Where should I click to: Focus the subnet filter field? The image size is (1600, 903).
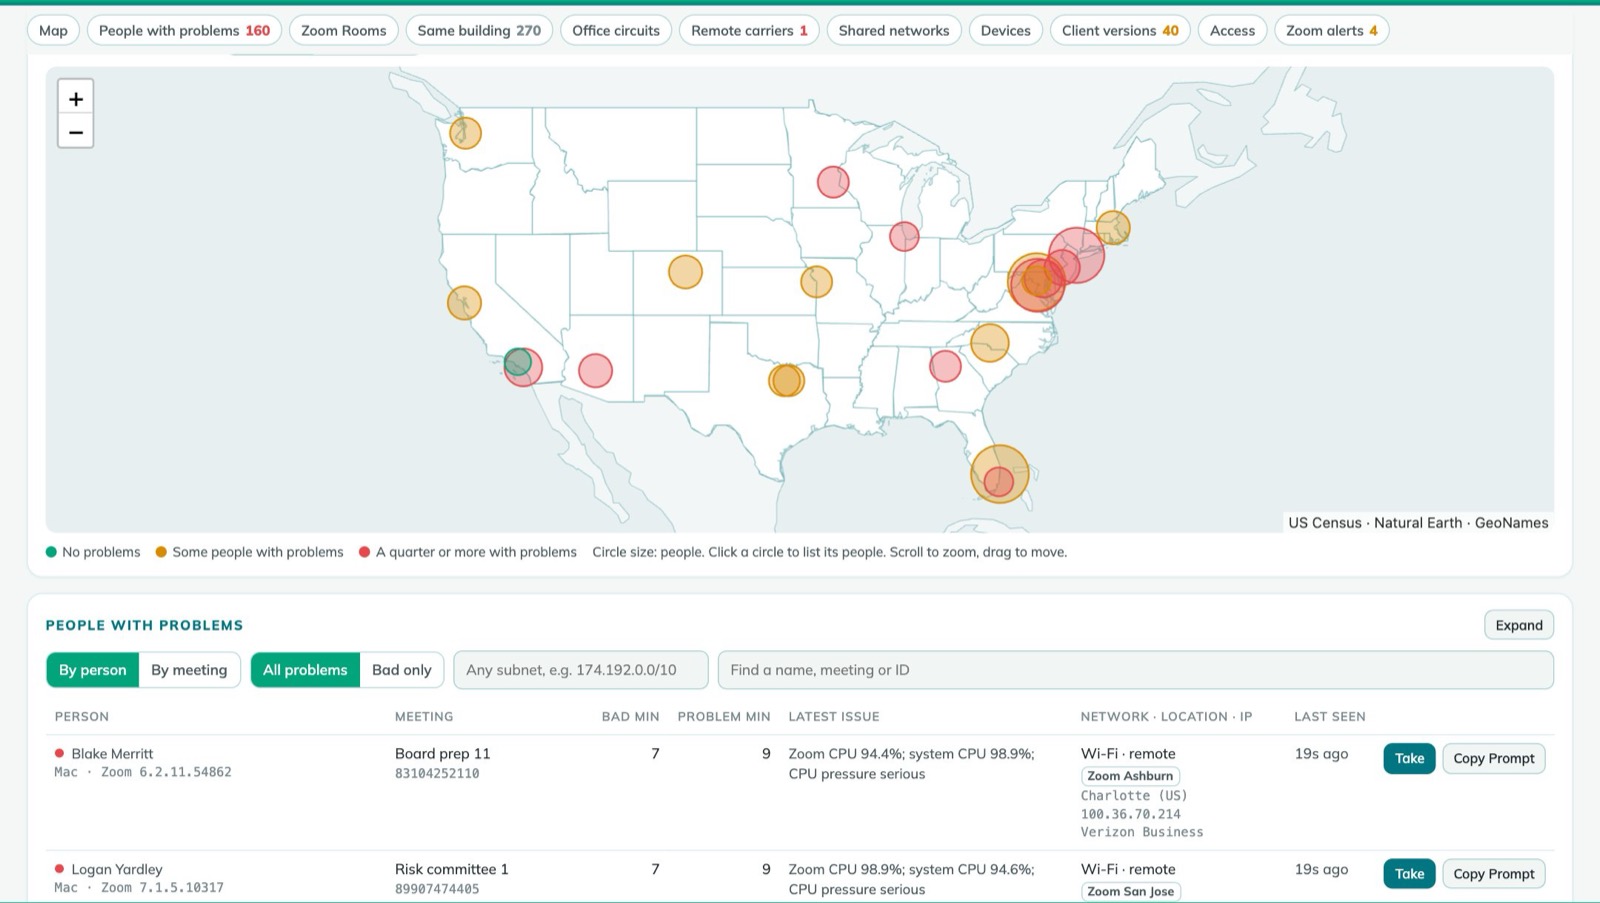point(581,670)
